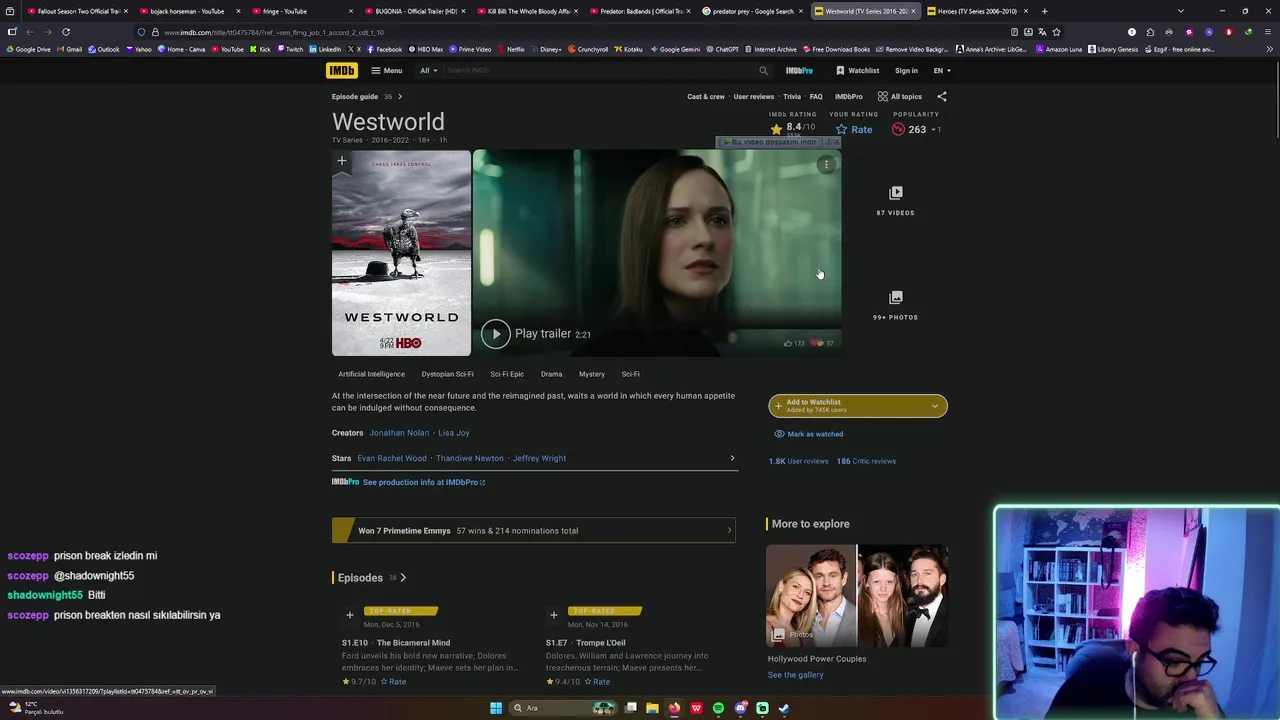Click Sign in
The image size is (1280, 720).
(x=906, y=70)
